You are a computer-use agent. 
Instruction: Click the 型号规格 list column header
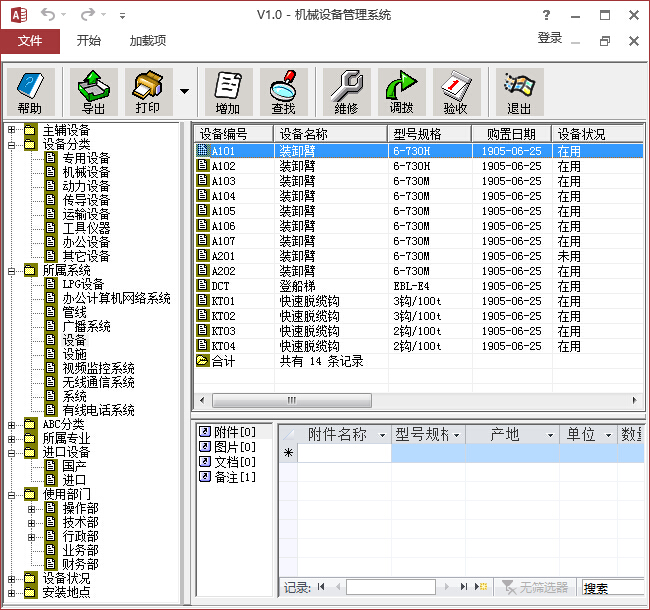pos(430,134)
